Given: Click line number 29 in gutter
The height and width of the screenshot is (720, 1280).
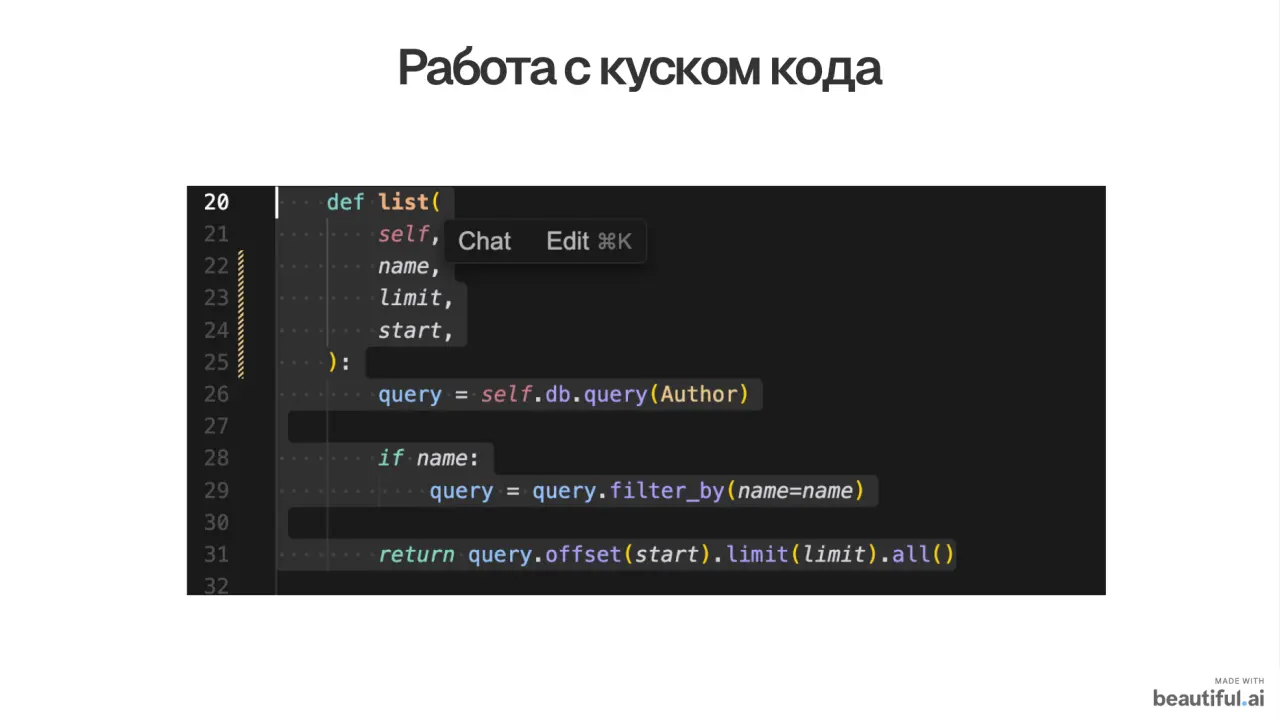Looking at the screenshot, I should 216,490.
